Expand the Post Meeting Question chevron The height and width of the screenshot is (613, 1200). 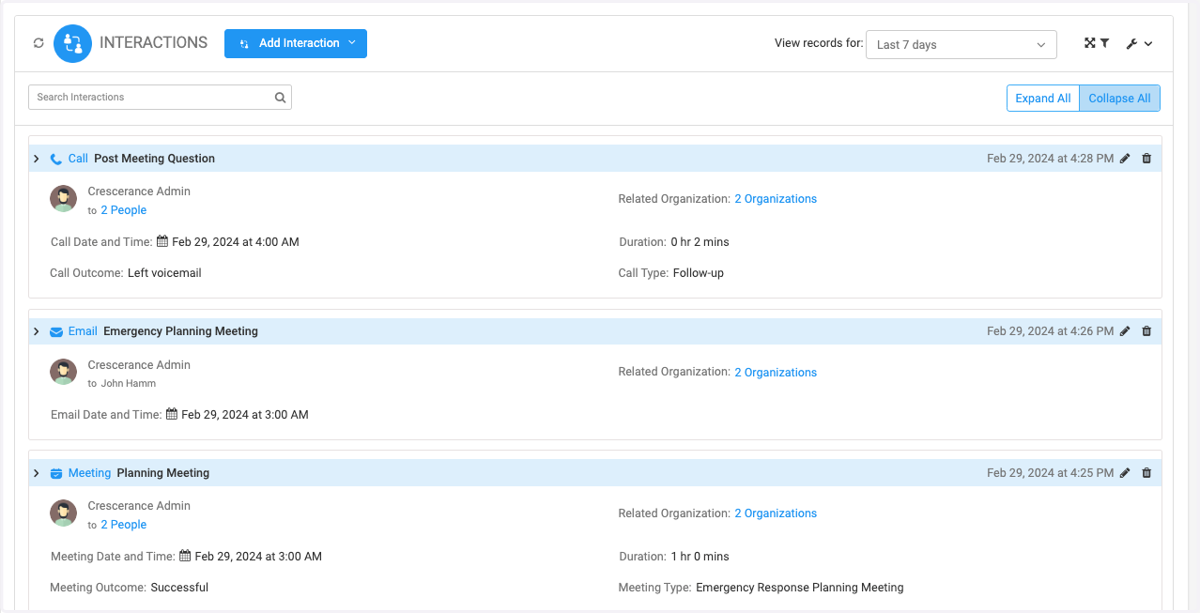(x=36, y=158)
